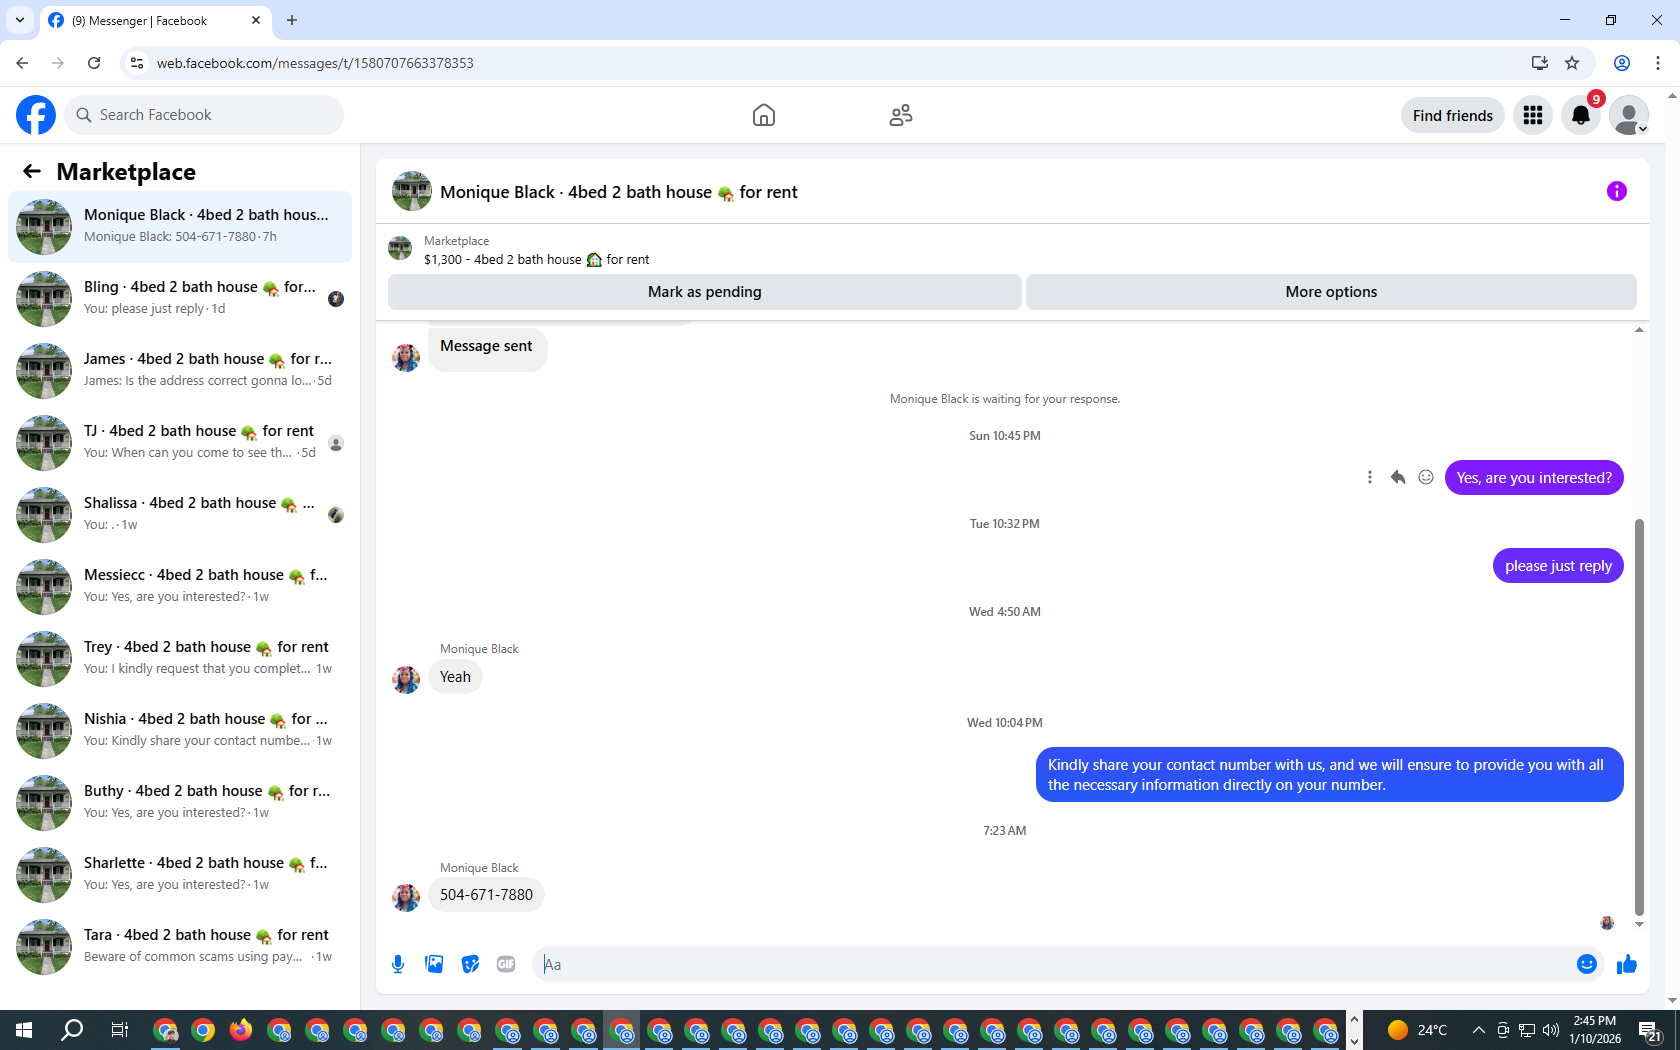Open the Shalissa conversation
This screenshot has width=1680, height=1050.
pyautogui.click(x=180, y=515)
